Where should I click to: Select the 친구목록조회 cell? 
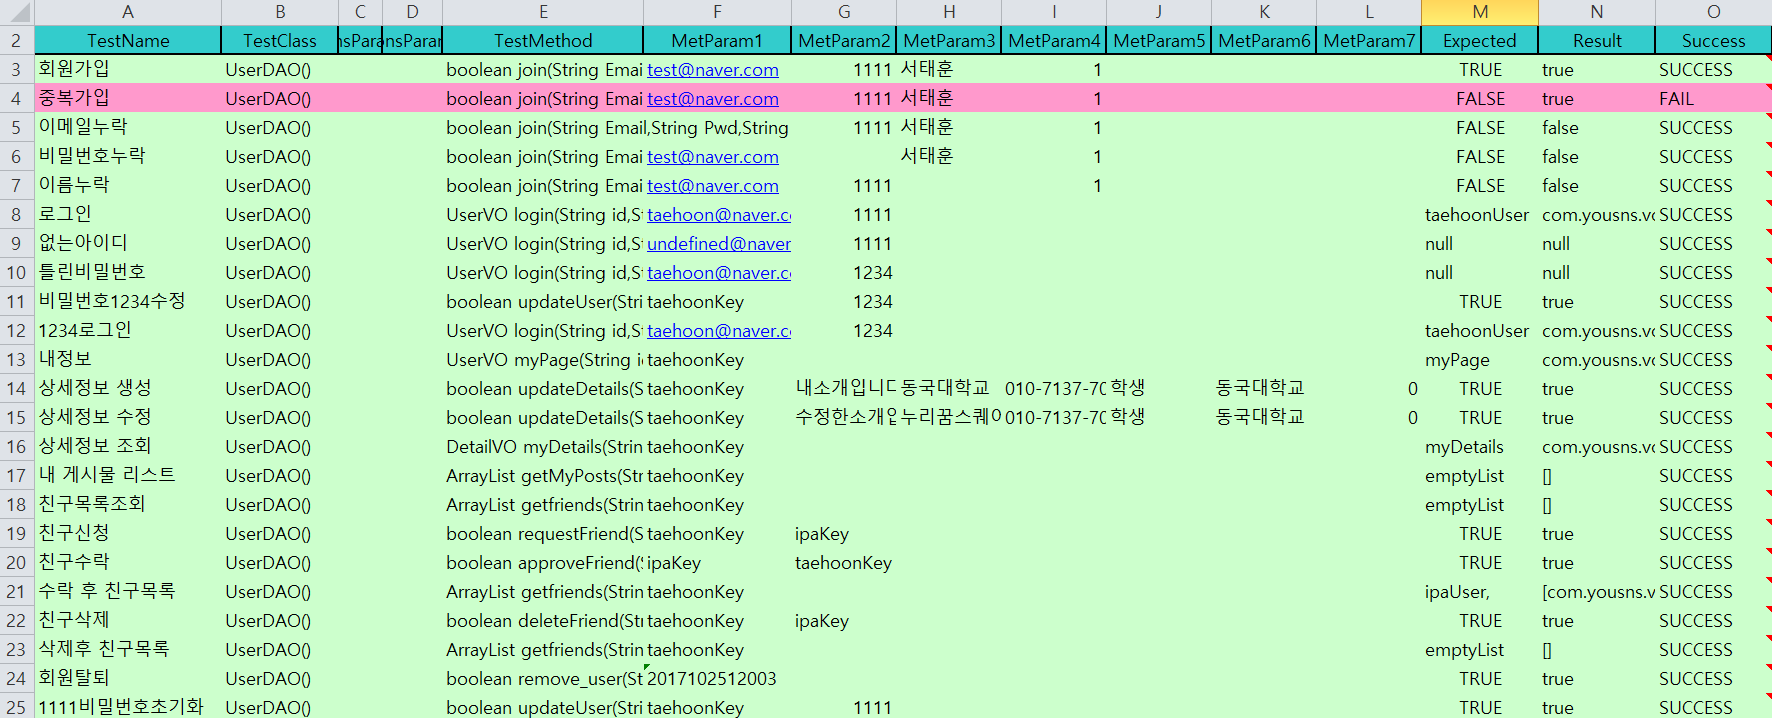[x=128, y=505]
